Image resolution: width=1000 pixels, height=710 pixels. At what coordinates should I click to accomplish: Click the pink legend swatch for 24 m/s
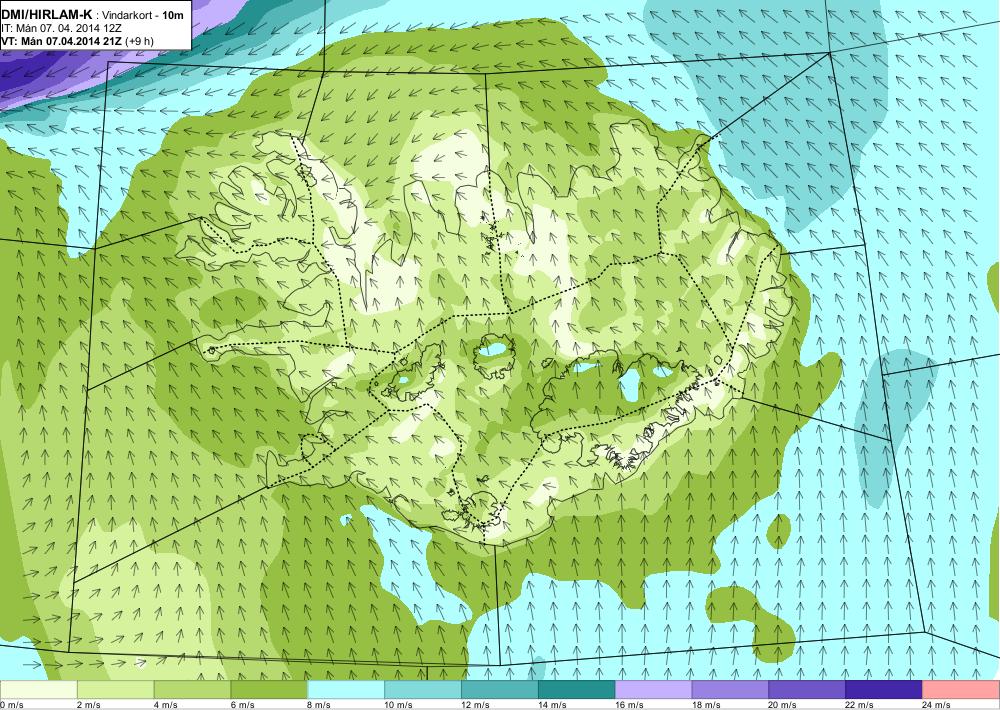coord(961,690)
